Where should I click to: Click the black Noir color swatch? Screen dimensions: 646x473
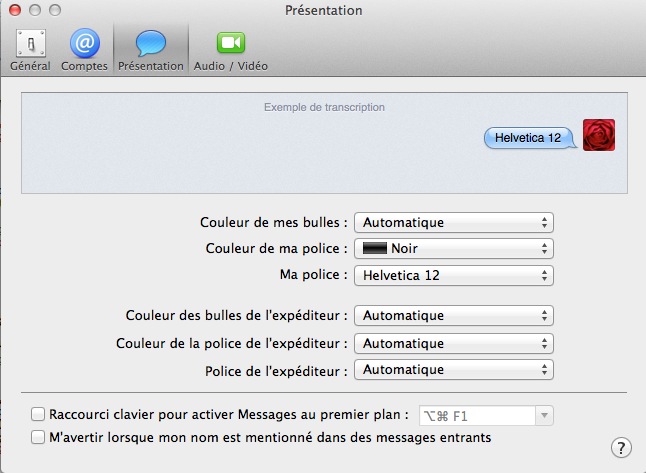point(374,248)
